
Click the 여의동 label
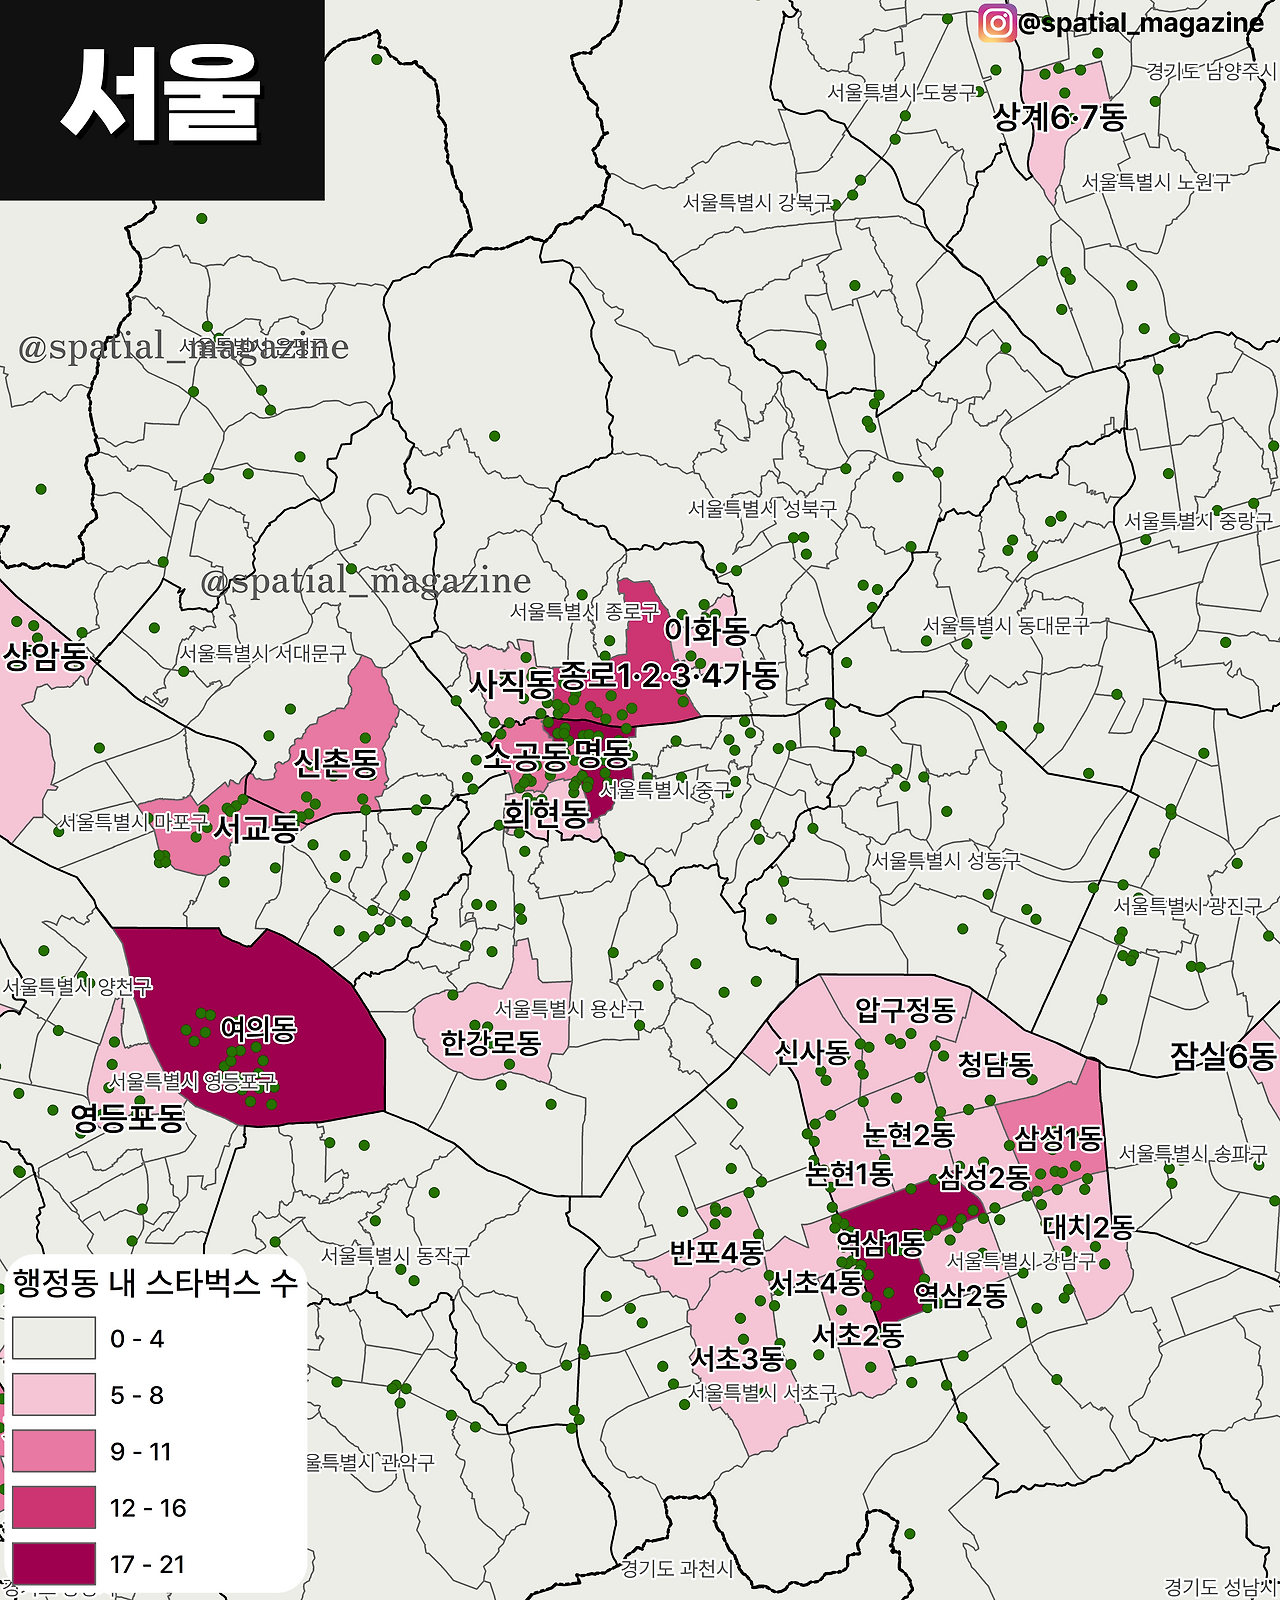click(259, 1028)
